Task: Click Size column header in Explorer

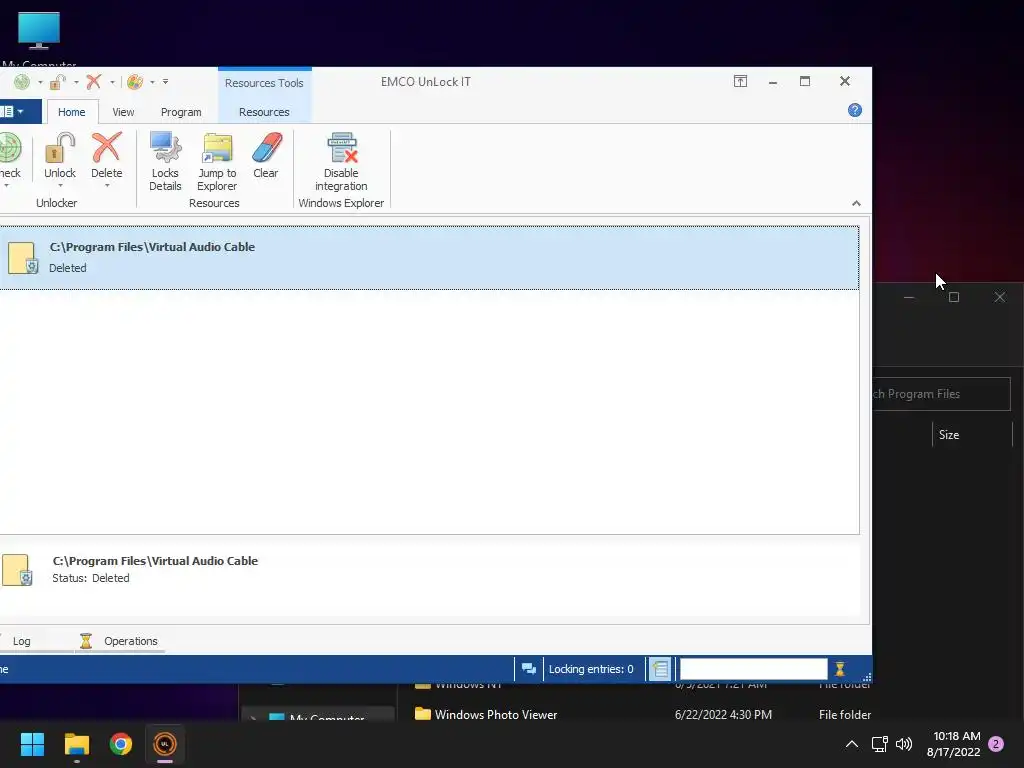Action: tap(948, 435)
